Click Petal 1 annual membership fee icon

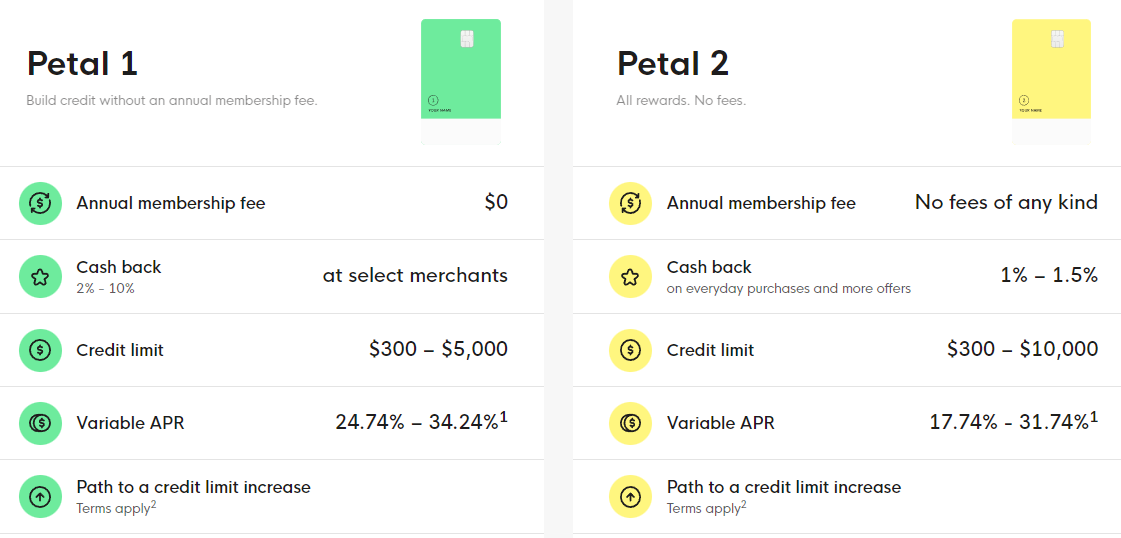[x=40, y=204]
